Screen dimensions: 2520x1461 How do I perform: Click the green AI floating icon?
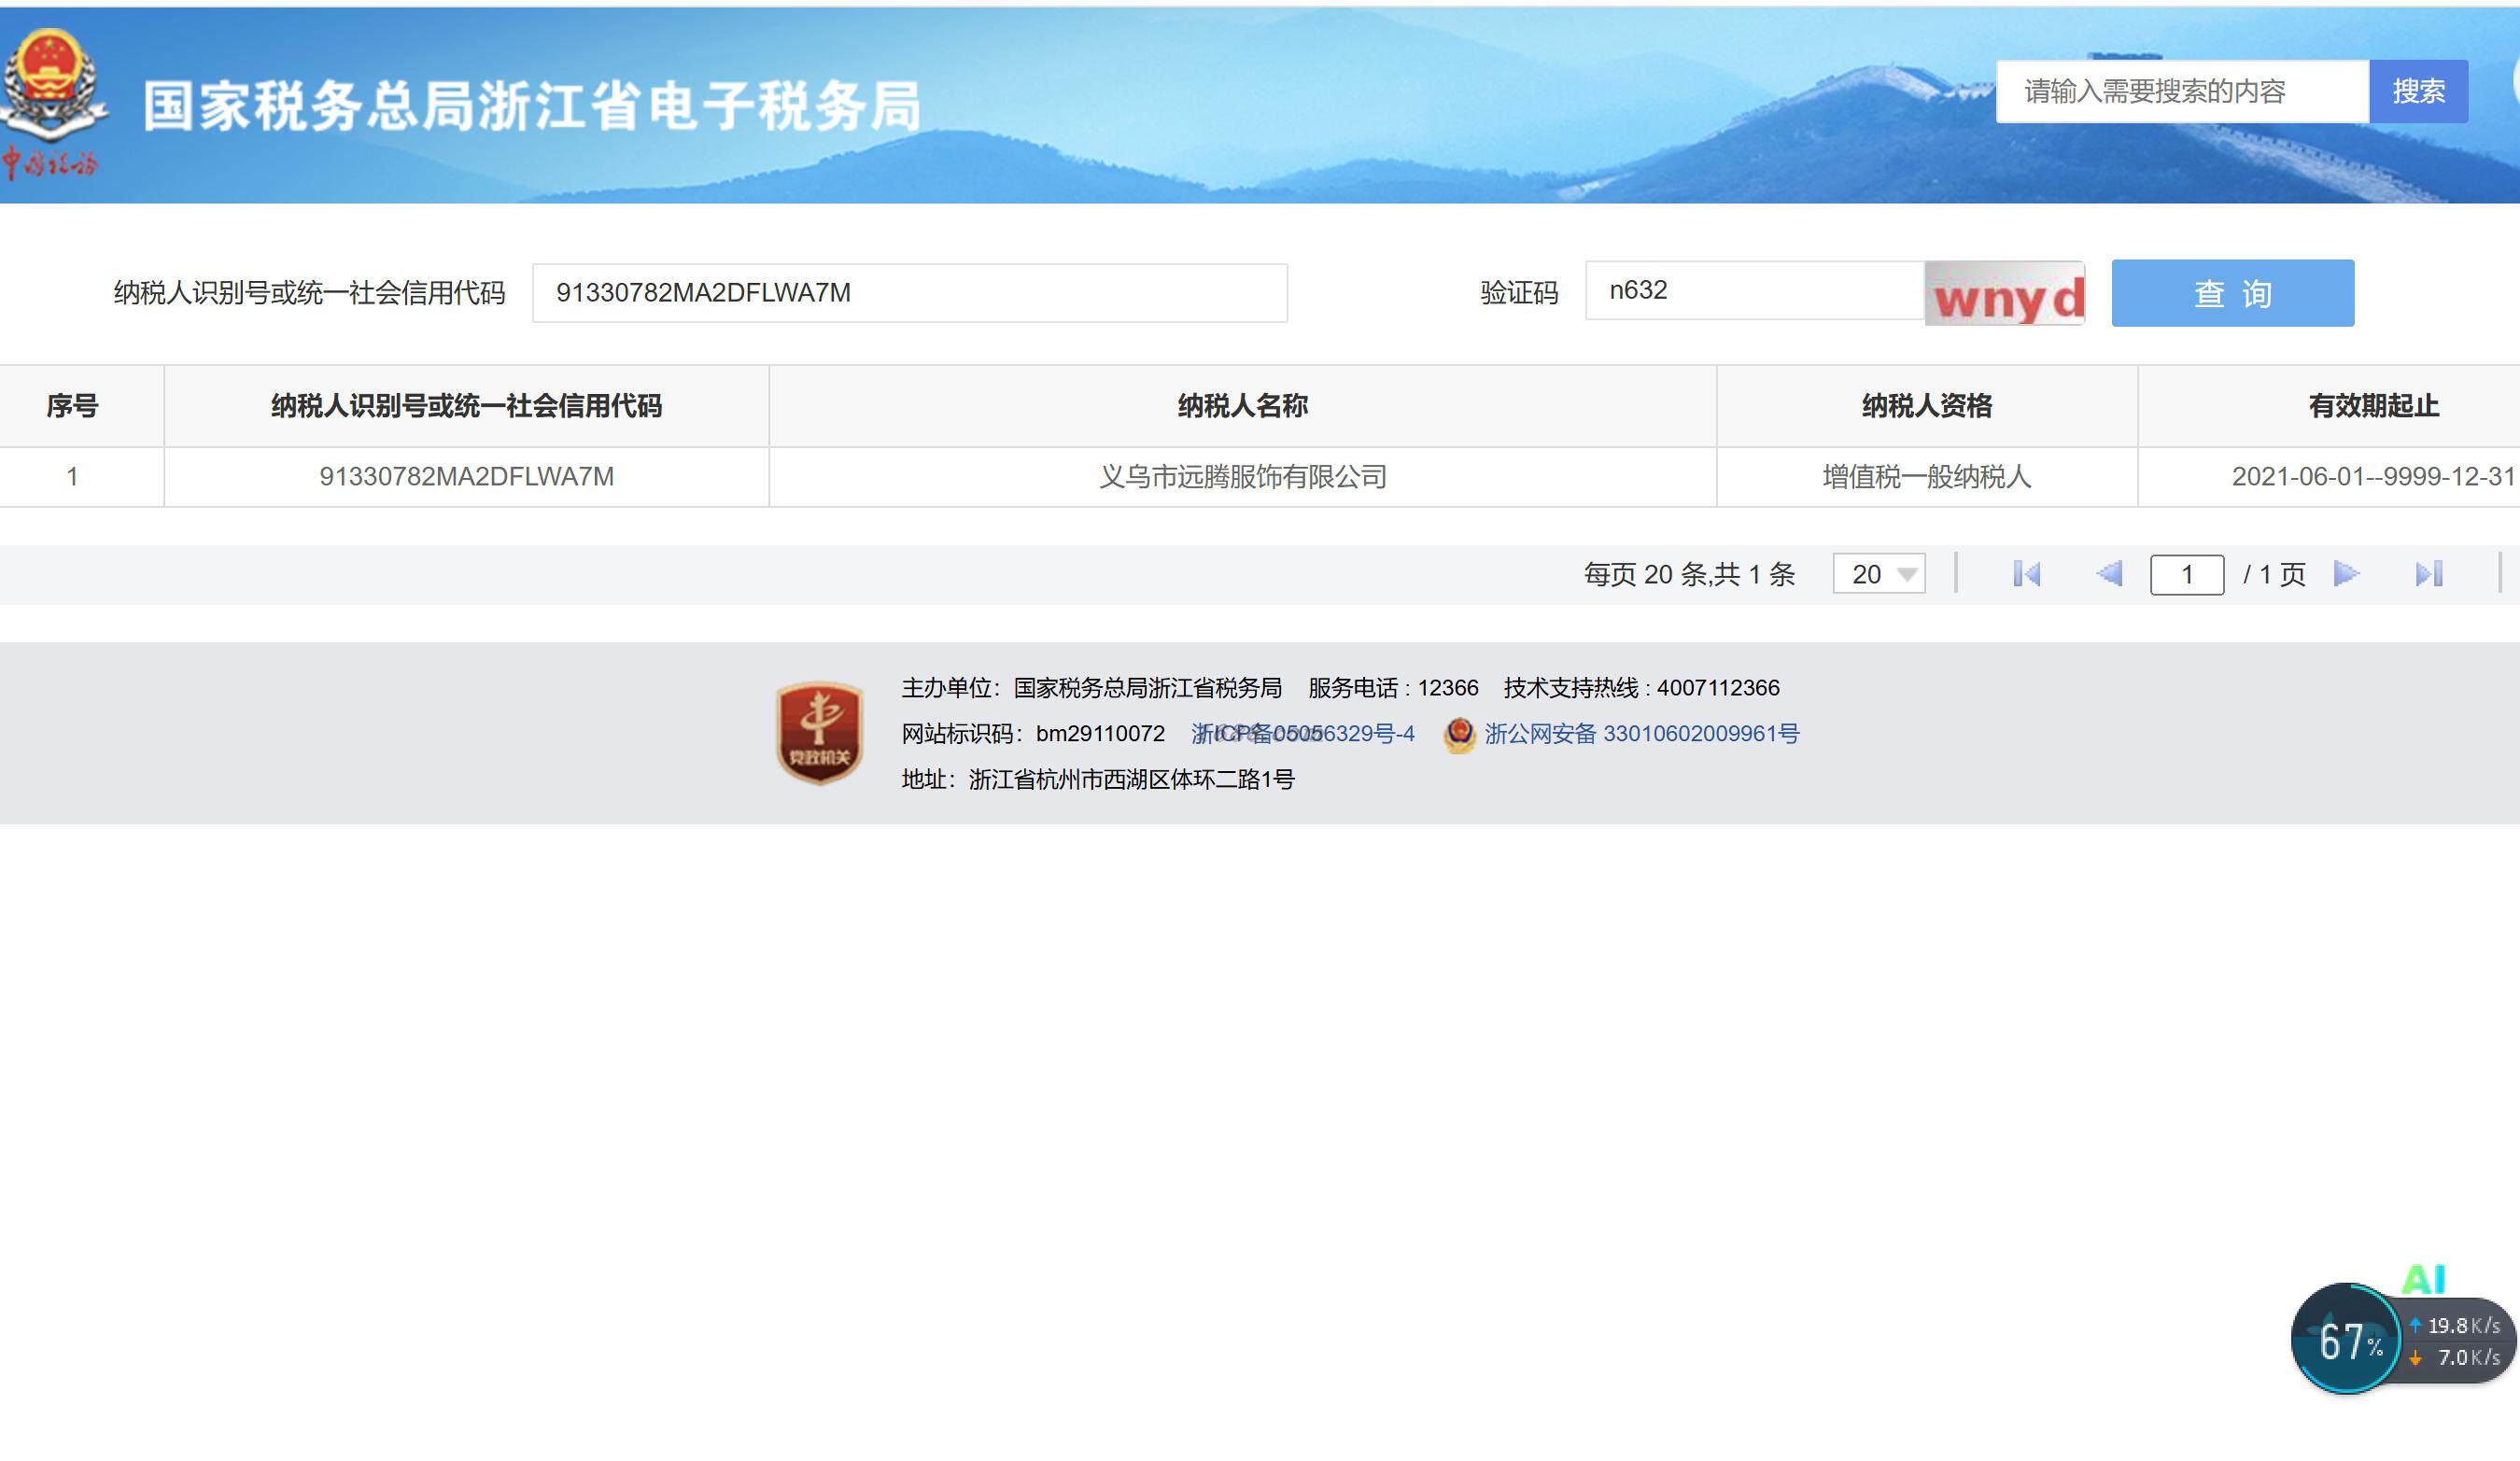(x=2422, y=1279)
